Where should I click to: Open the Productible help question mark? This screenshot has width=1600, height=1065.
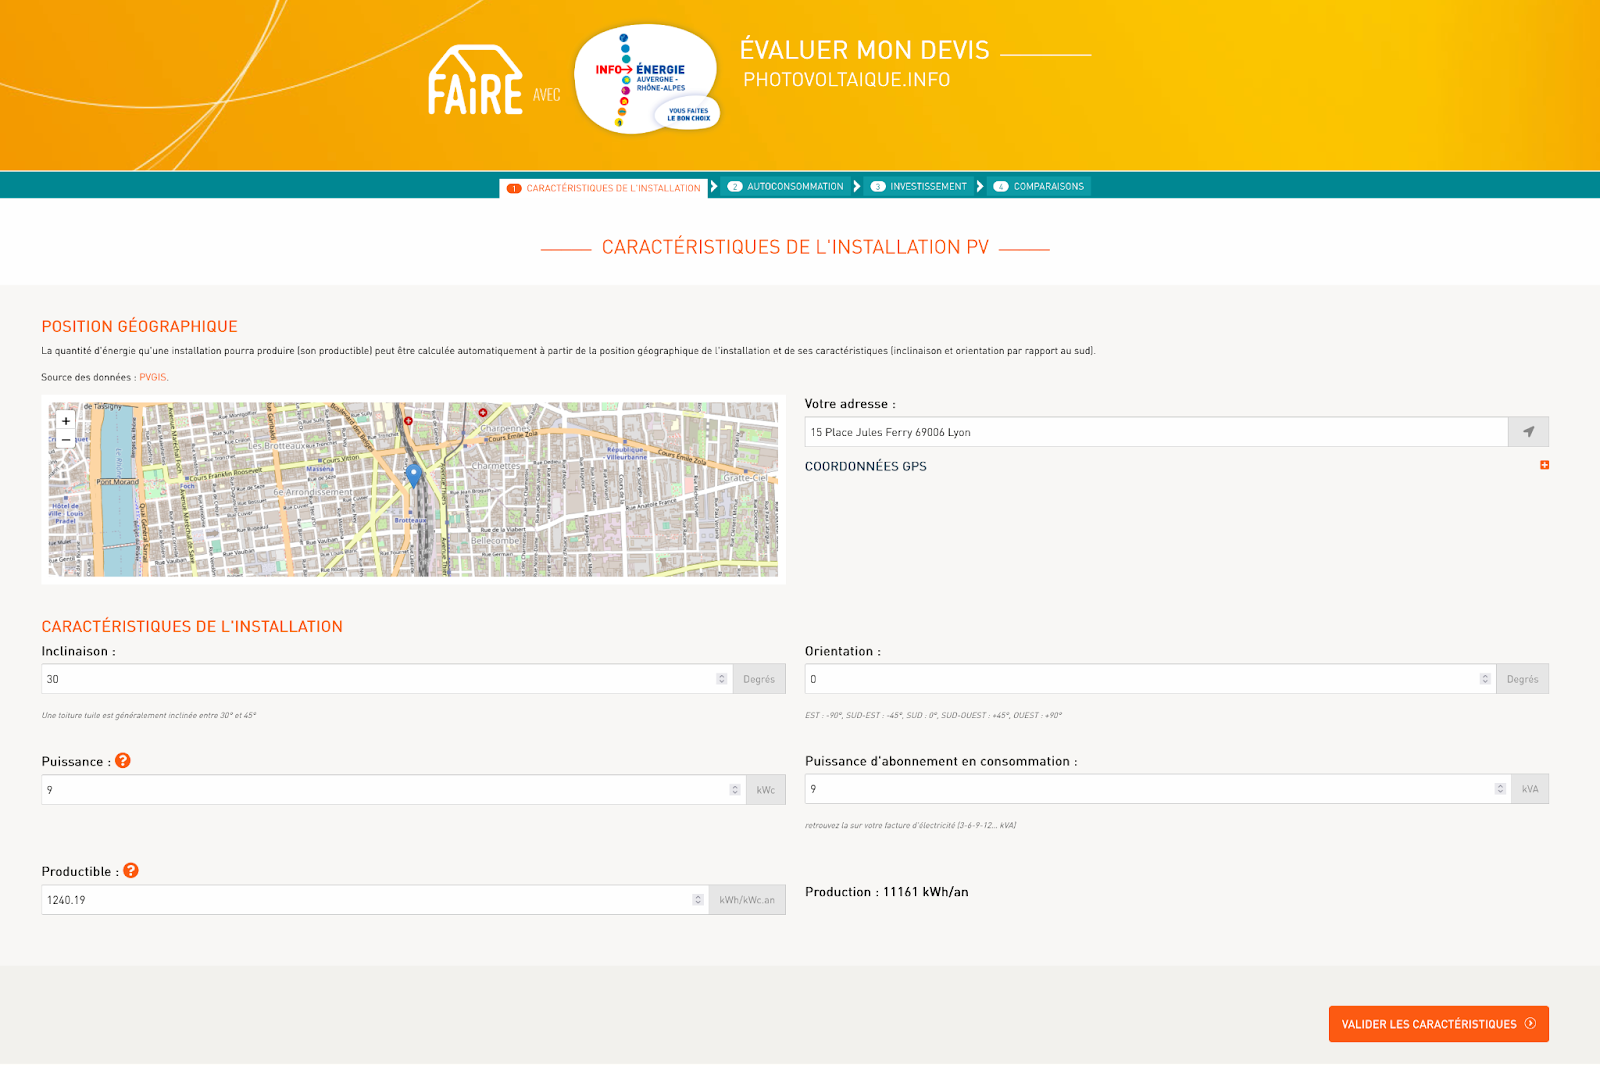(131, 871)
